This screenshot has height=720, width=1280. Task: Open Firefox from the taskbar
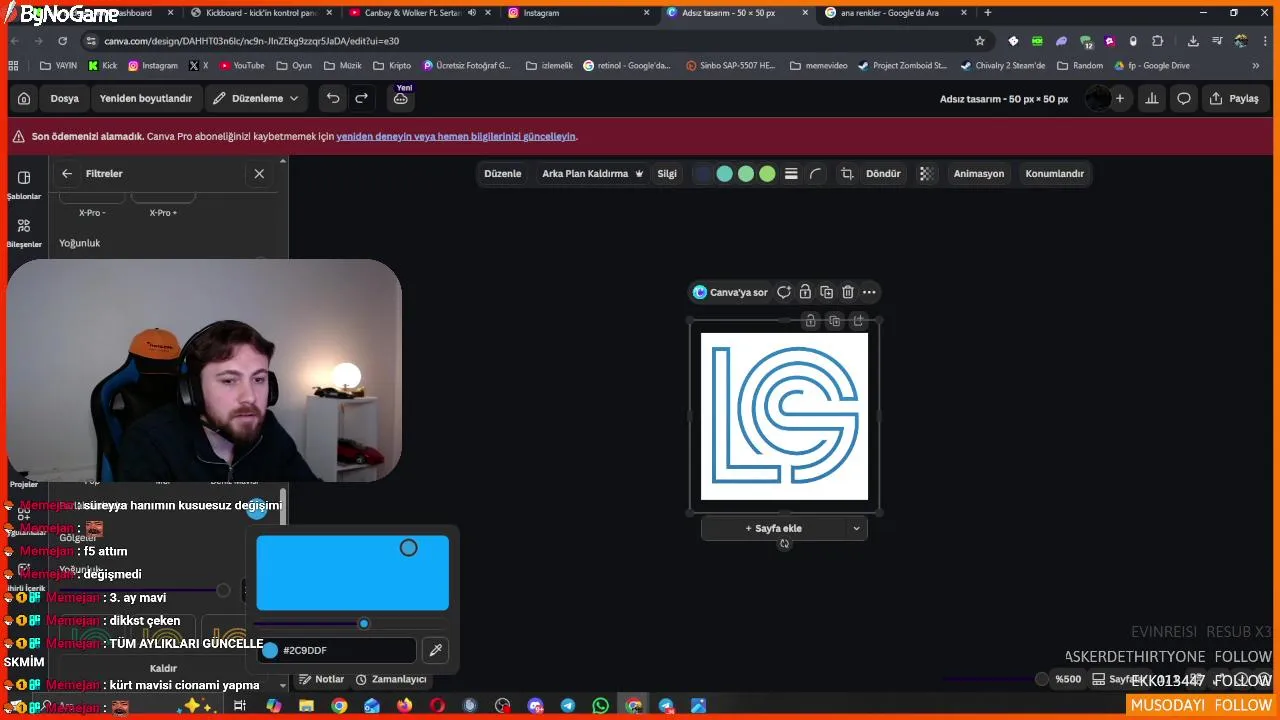coord(404,706)
